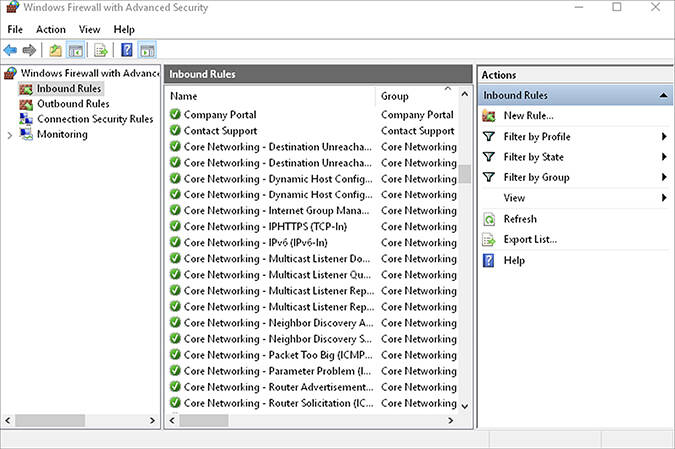Select the Company Portal rule name
675x449 pixels.
click(220, 115)
